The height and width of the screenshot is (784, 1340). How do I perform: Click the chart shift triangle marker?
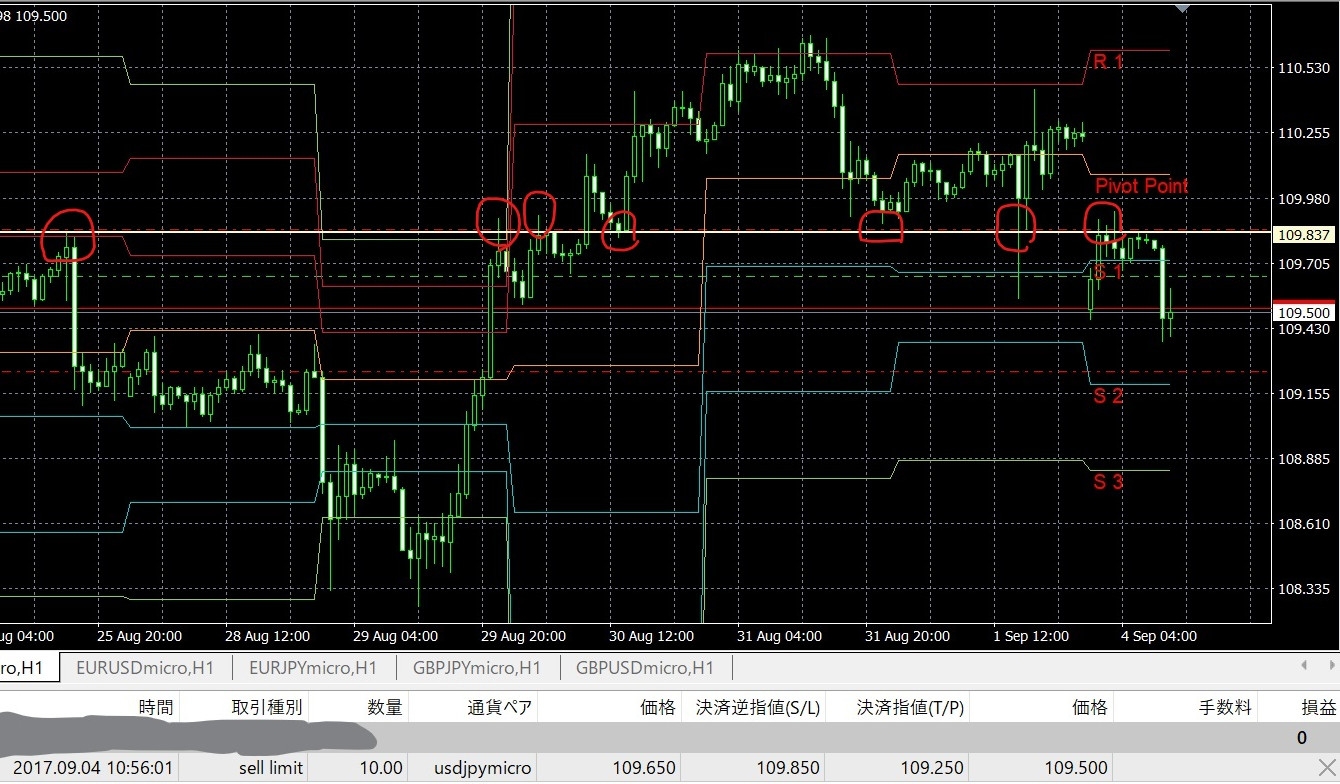[x=1183, y=8]
